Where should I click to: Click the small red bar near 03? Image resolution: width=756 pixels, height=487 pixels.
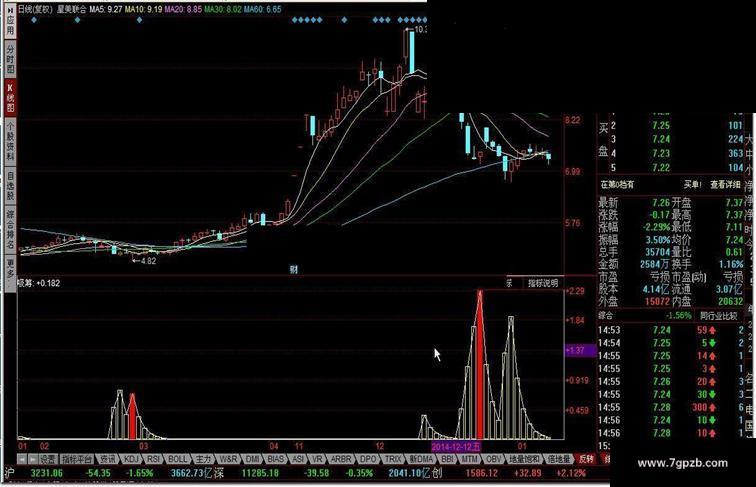132,417
